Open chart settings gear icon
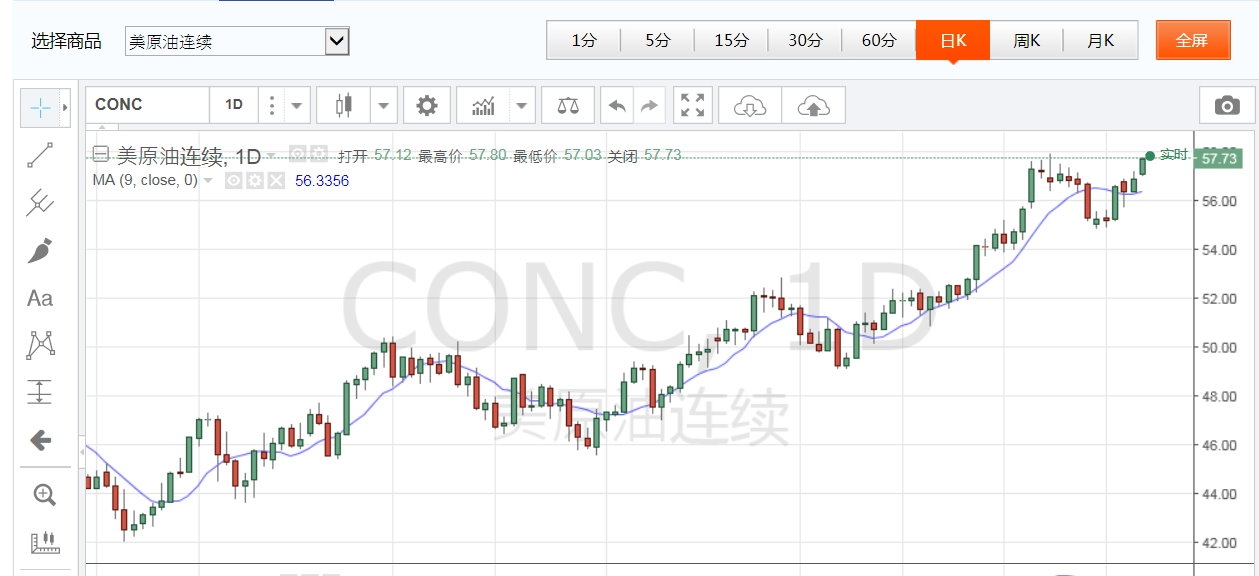This screenshot has height=576, width=1259. [427, 105]
